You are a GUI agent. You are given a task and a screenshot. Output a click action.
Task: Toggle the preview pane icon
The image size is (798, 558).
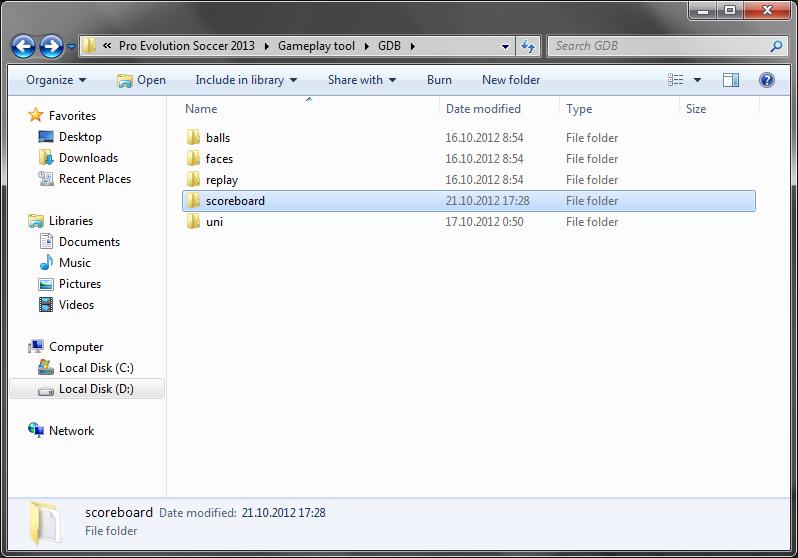(x=731, y=80)
